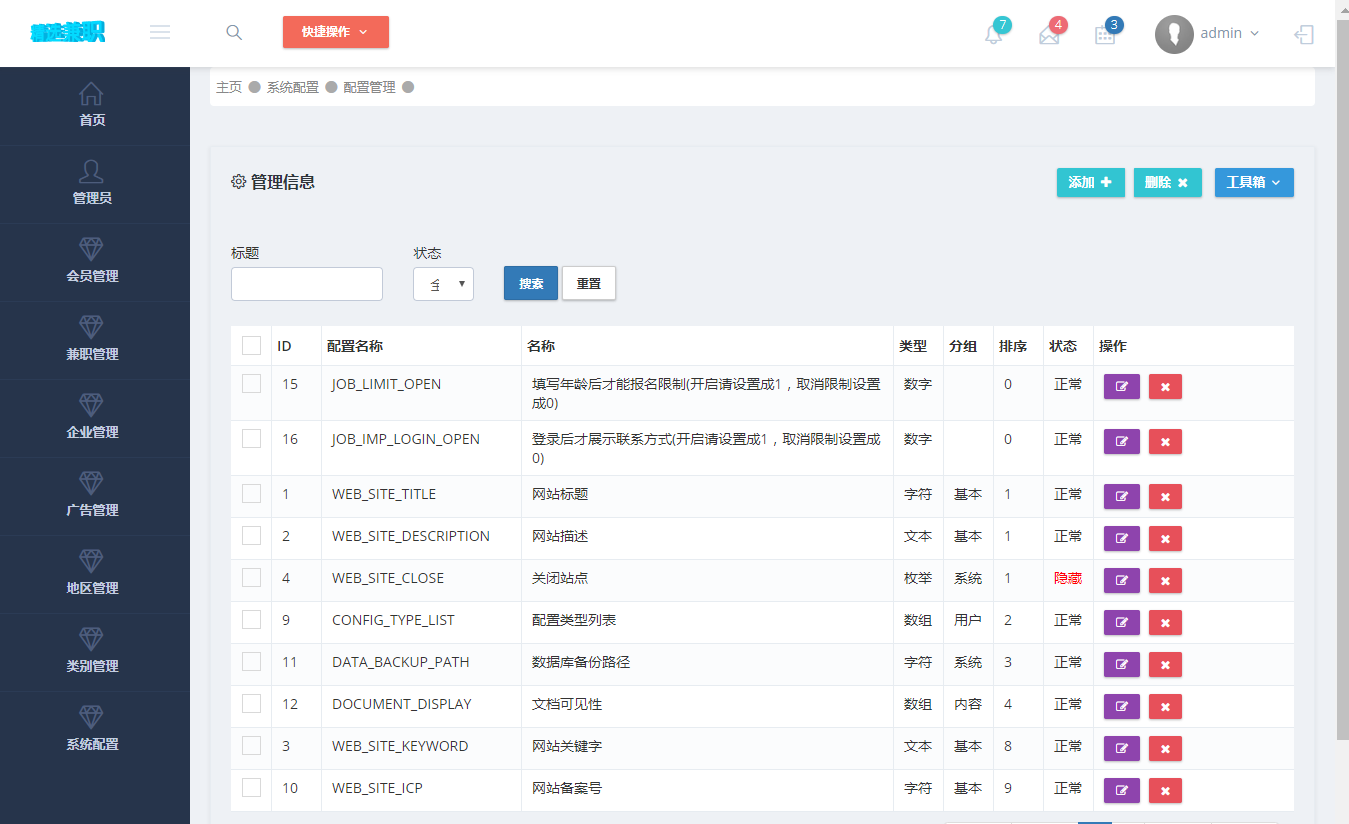Click the 删除 button at the top

tap(1167, 182)
